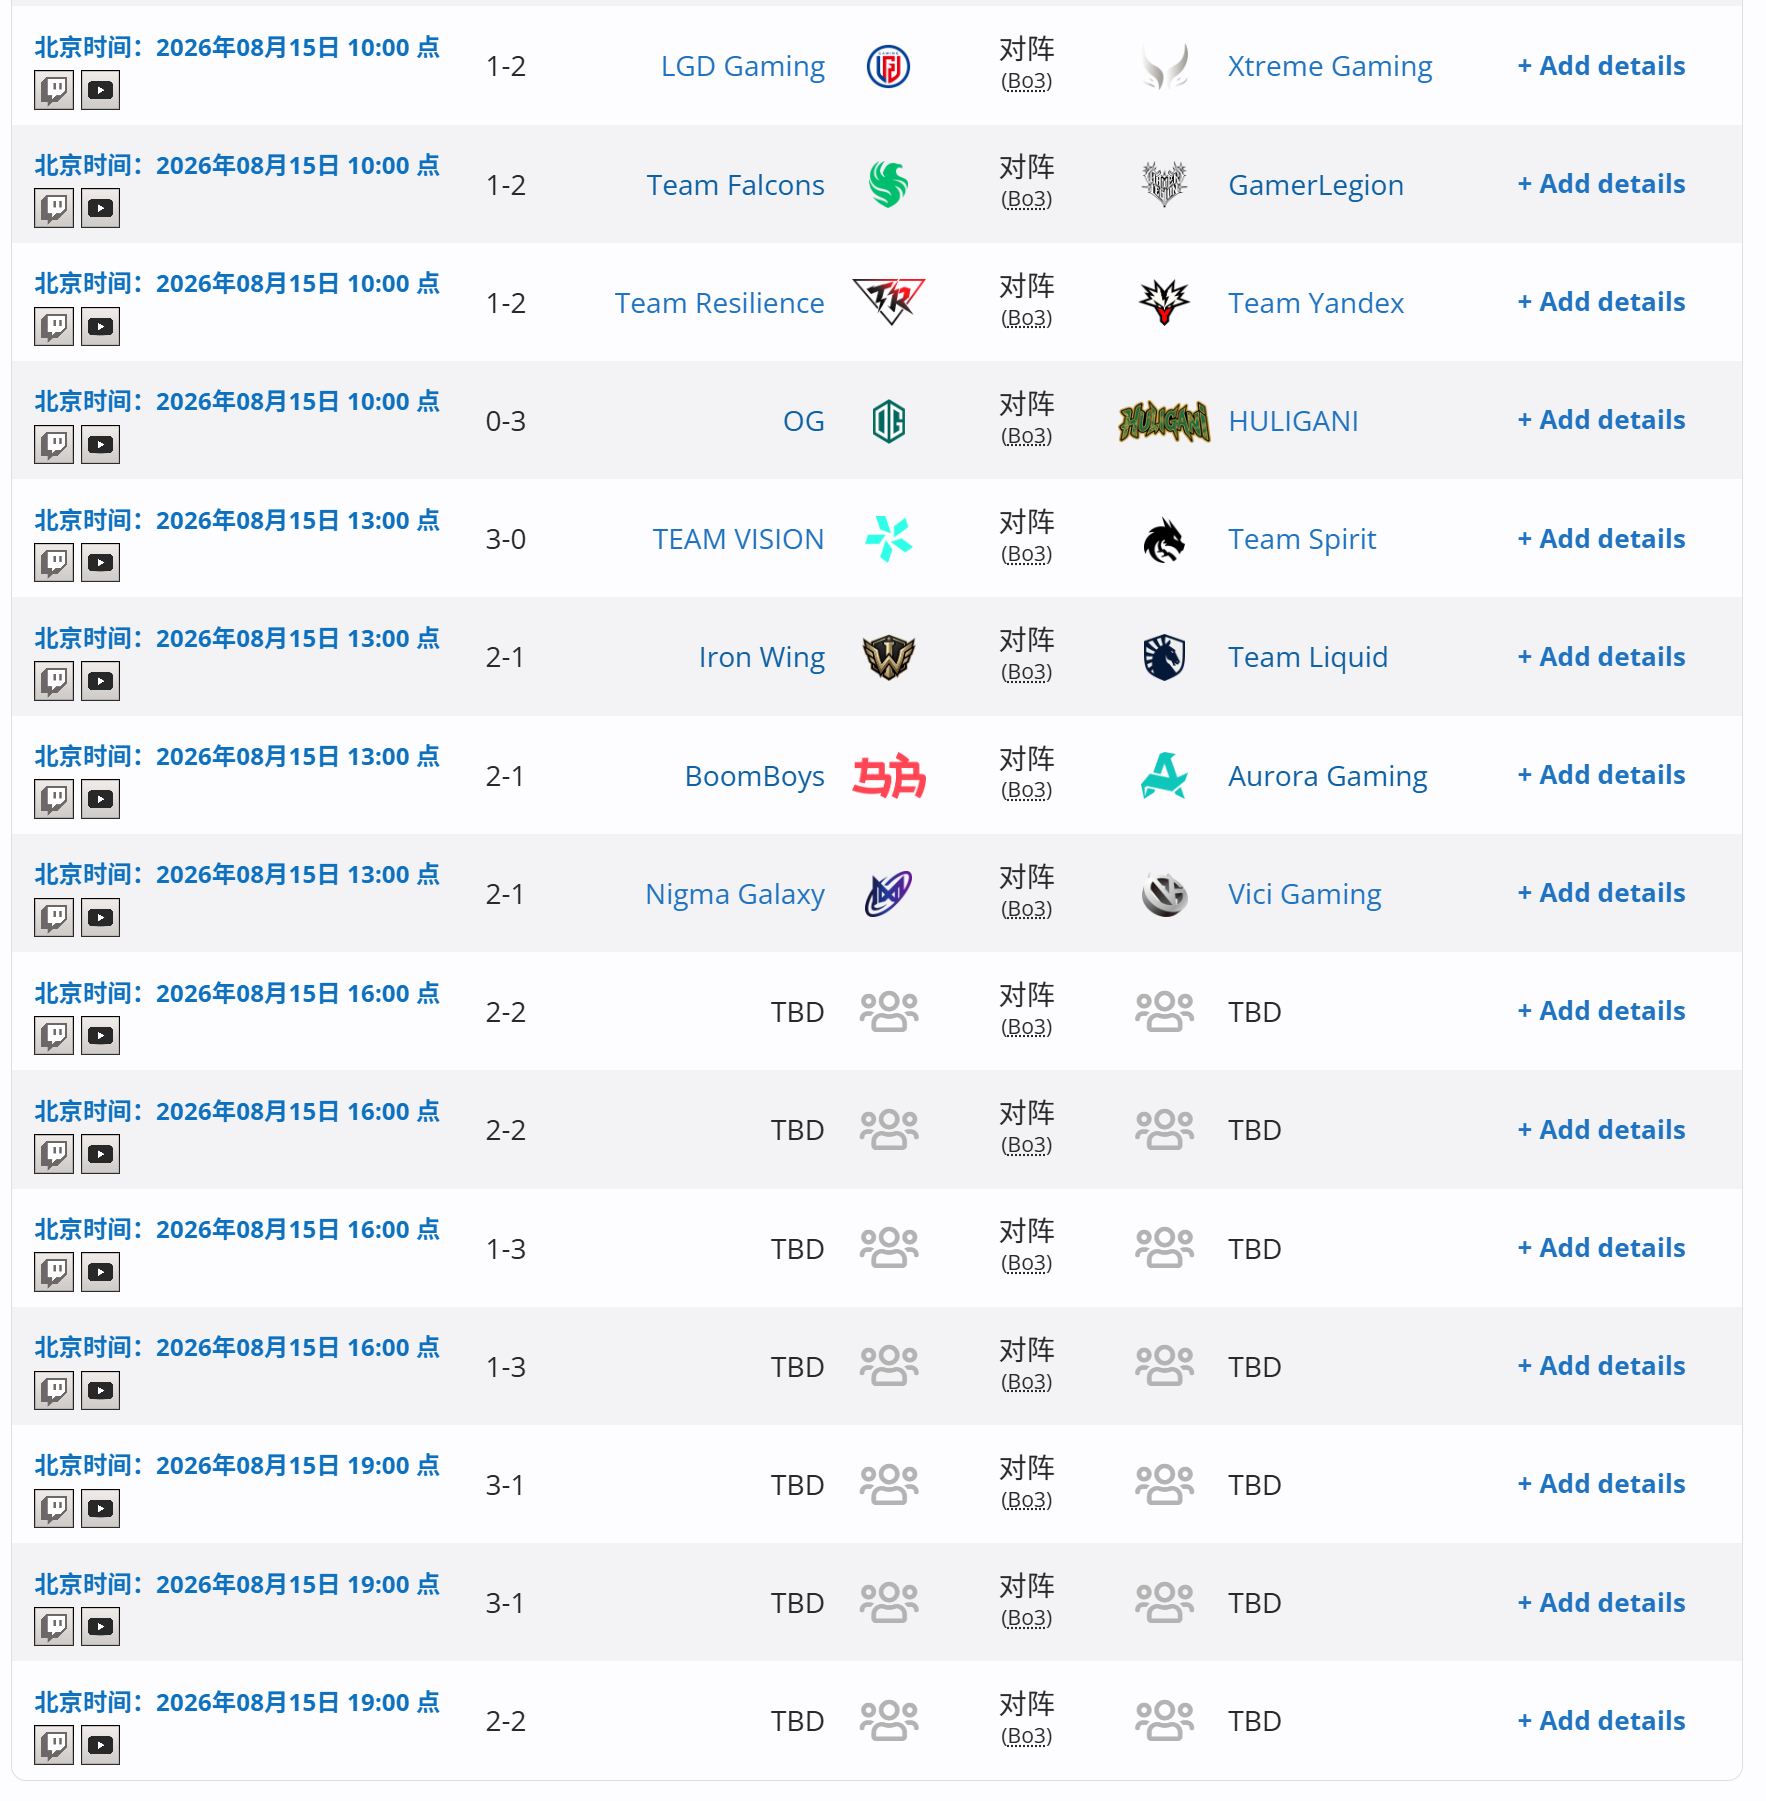The height and width of the screenshot is (1801, 1766).
Task: Click the OG team logo
Action: (x=888, y=421)
